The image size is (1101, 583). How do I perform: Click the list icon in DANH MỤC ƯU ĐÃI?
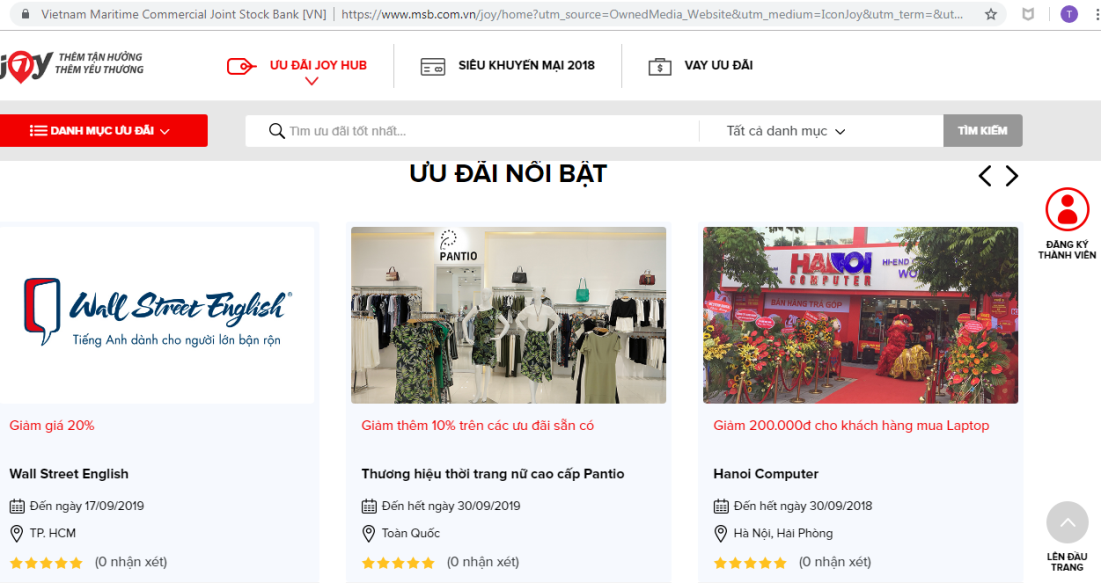[38, 131]
